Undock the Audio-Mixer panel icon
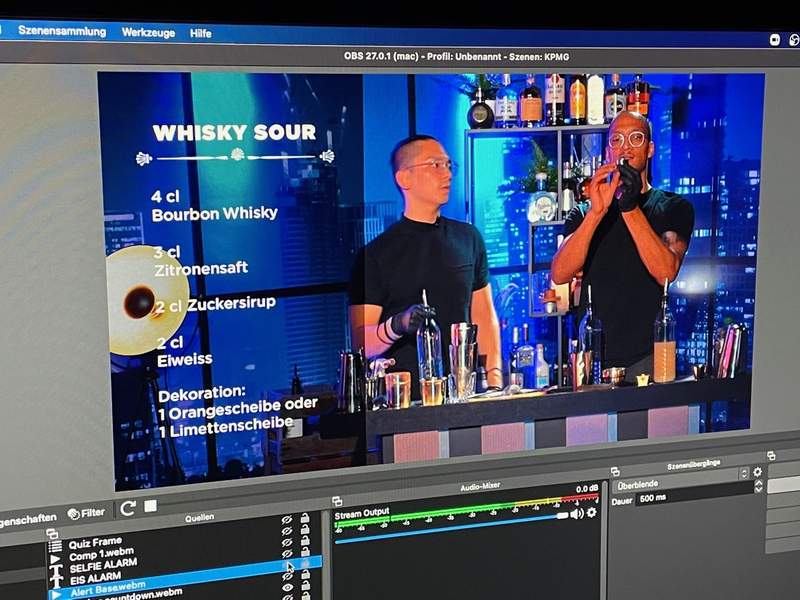Screen dimensions: 800x600 tap(338, 500)
